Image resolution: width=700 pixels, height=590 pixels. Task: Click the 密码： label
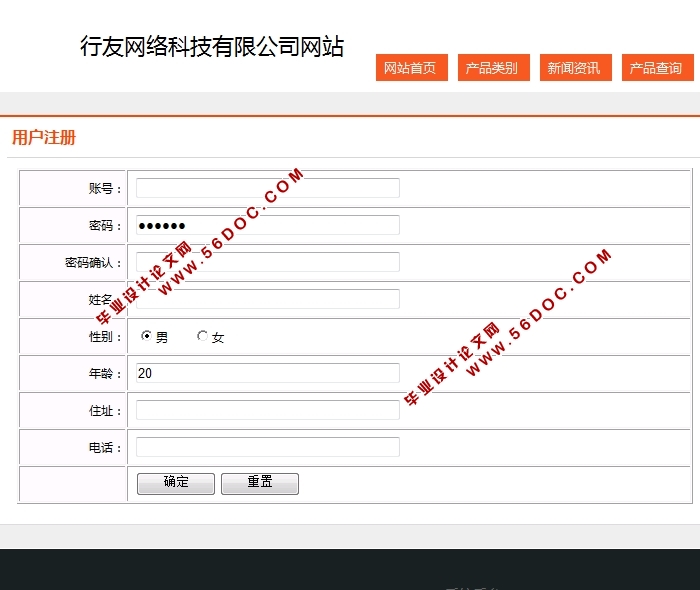(105, 225)
